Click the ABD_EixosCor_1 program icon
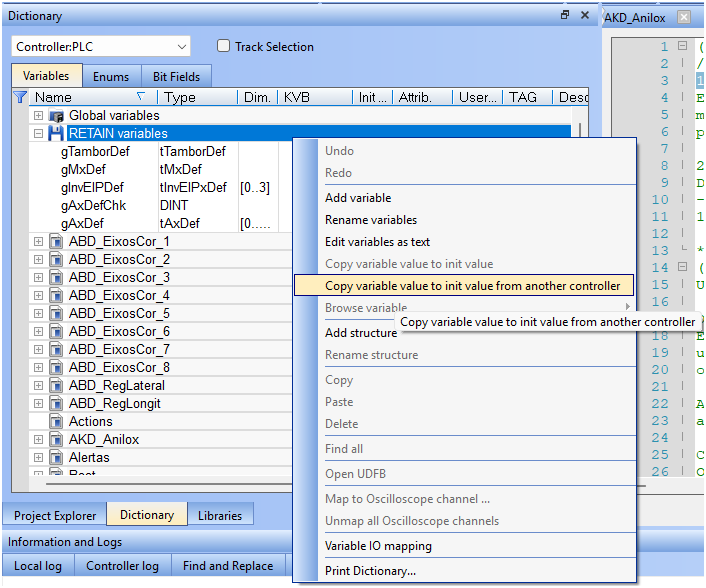The height and width of the screenshot is (588, 706). [x=56, y=242]
